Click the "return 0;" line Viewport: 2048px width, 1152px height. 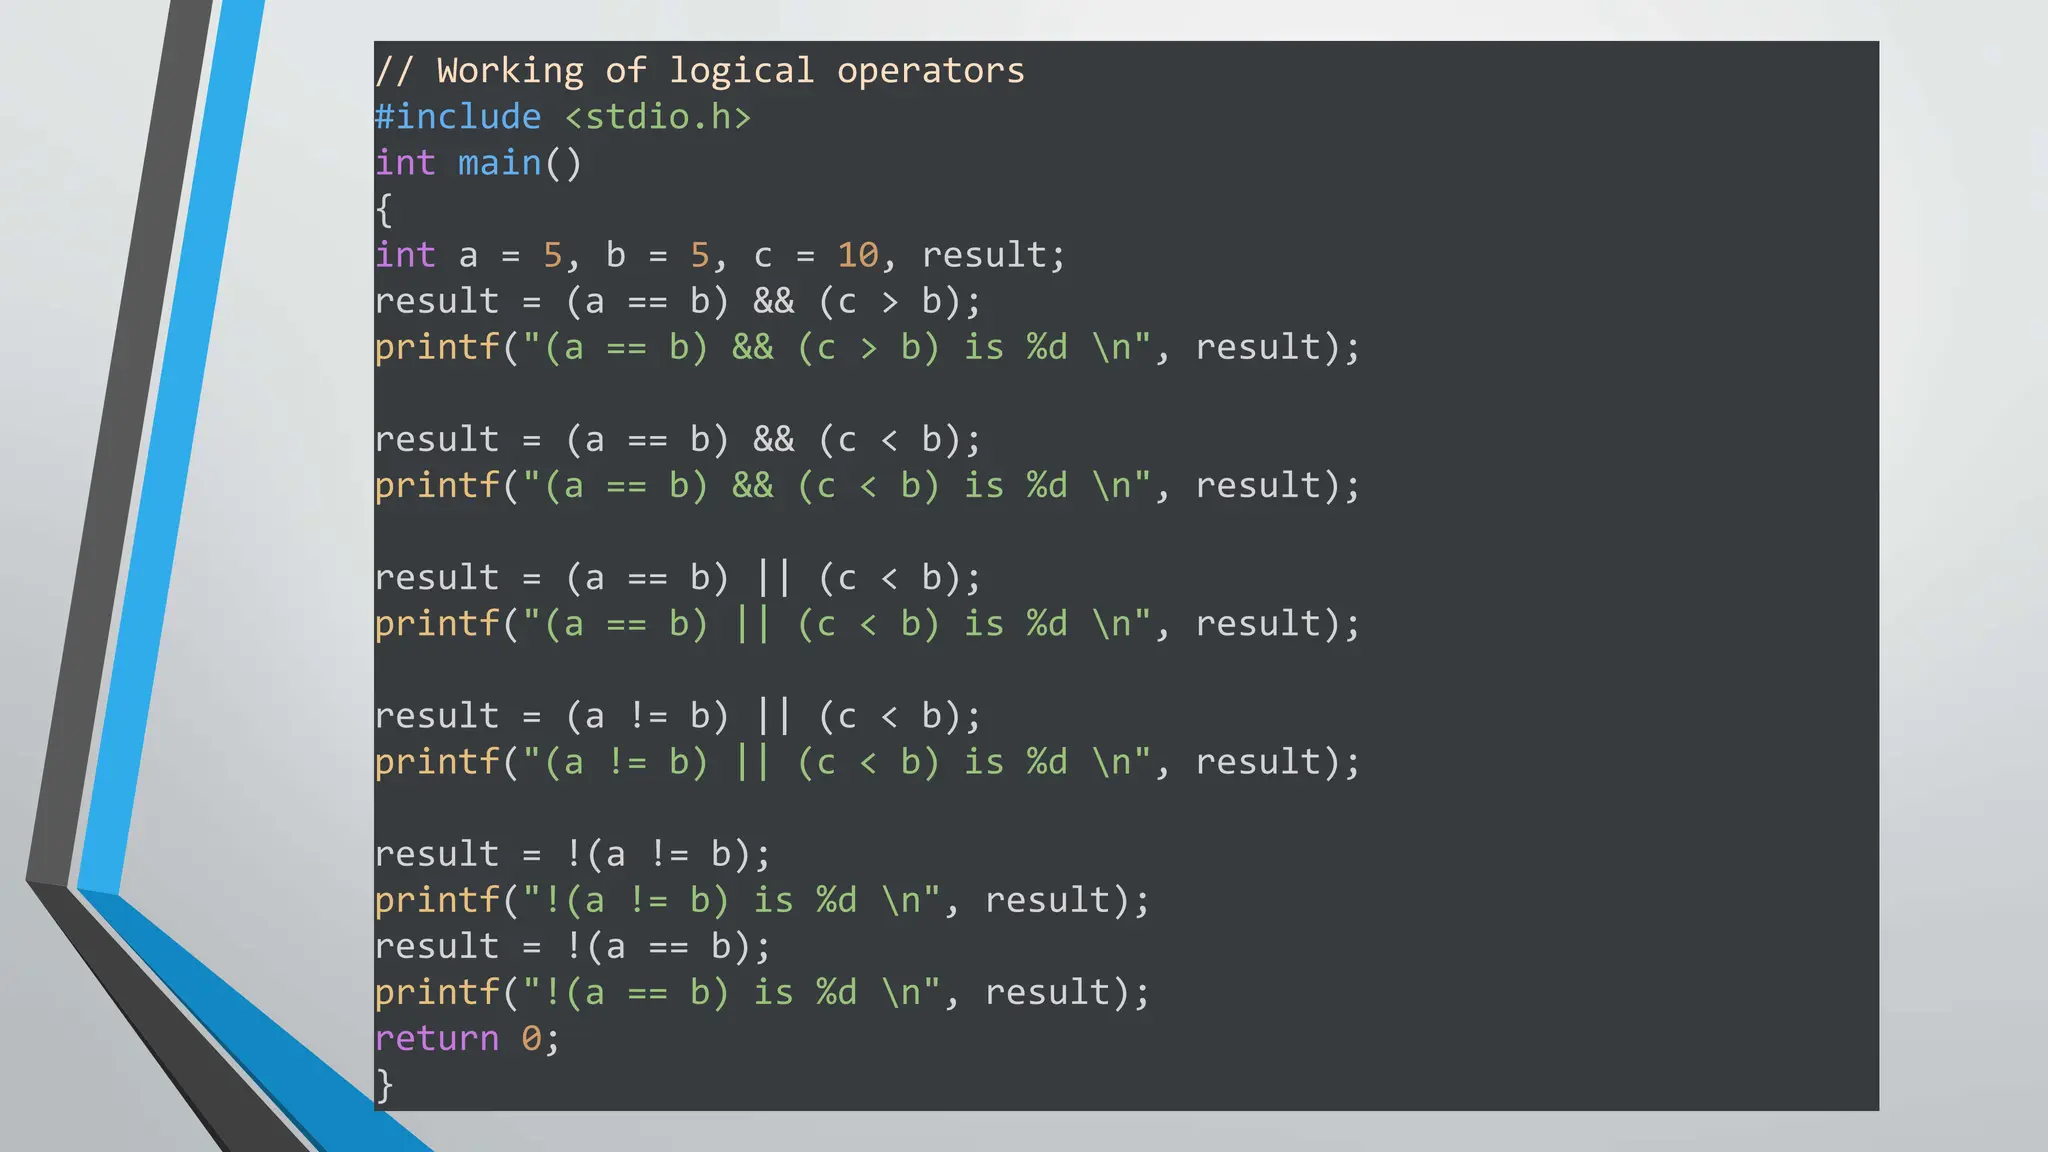coord(468,1038)
